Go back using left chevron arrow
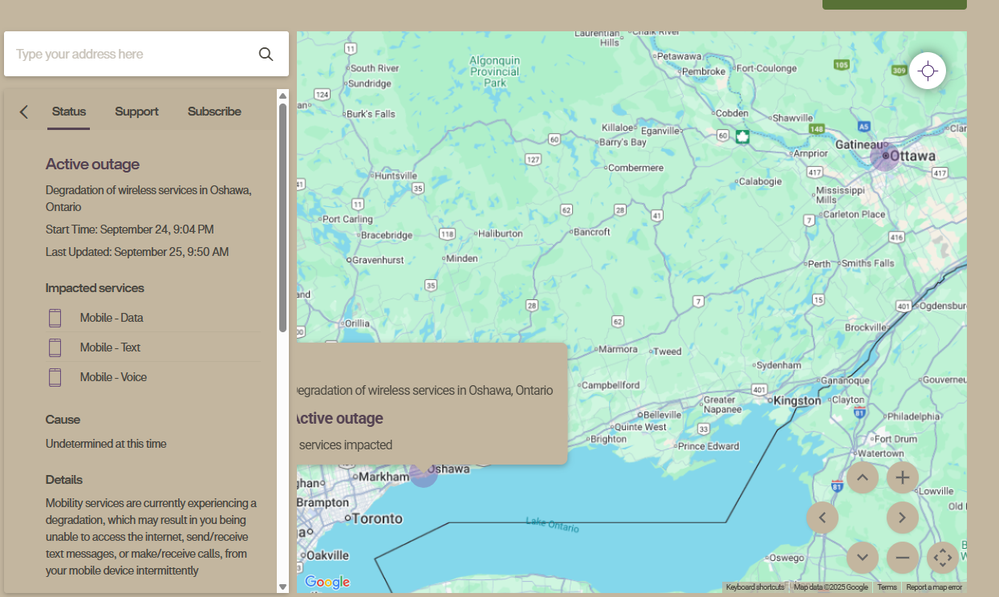 [24, 112]
